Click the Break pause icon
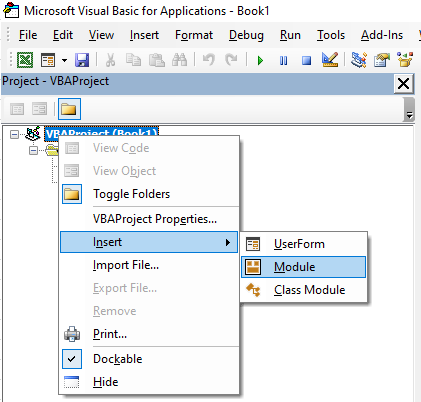 pyautogui.click(x=283, y=61)
